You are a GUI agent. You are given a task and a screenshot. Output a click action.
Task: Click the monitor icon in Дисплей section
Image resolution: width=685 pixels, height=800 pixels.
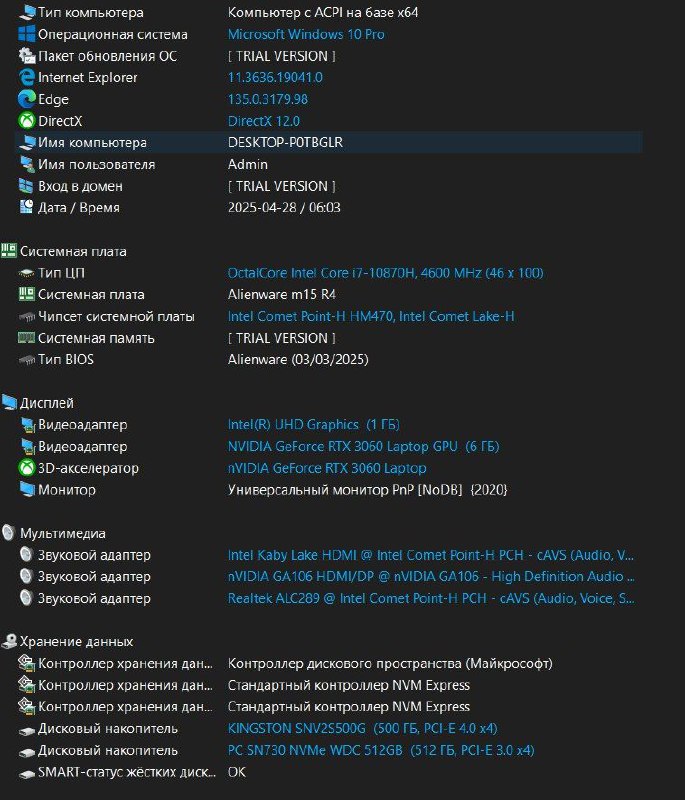tap(27, 489)
